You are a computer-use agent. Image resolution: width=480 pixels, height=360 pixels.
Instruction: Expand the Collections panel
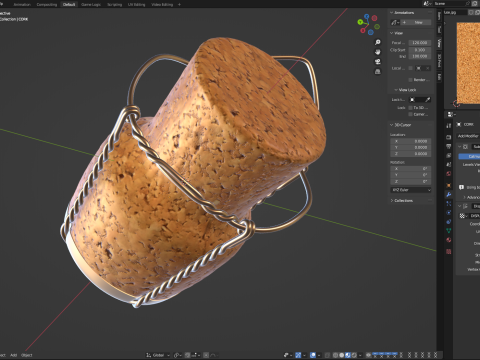pos(402,201)
